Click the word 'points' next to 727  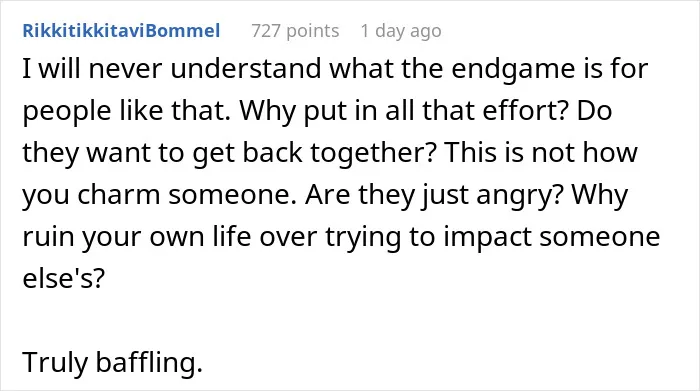[312, 31]
